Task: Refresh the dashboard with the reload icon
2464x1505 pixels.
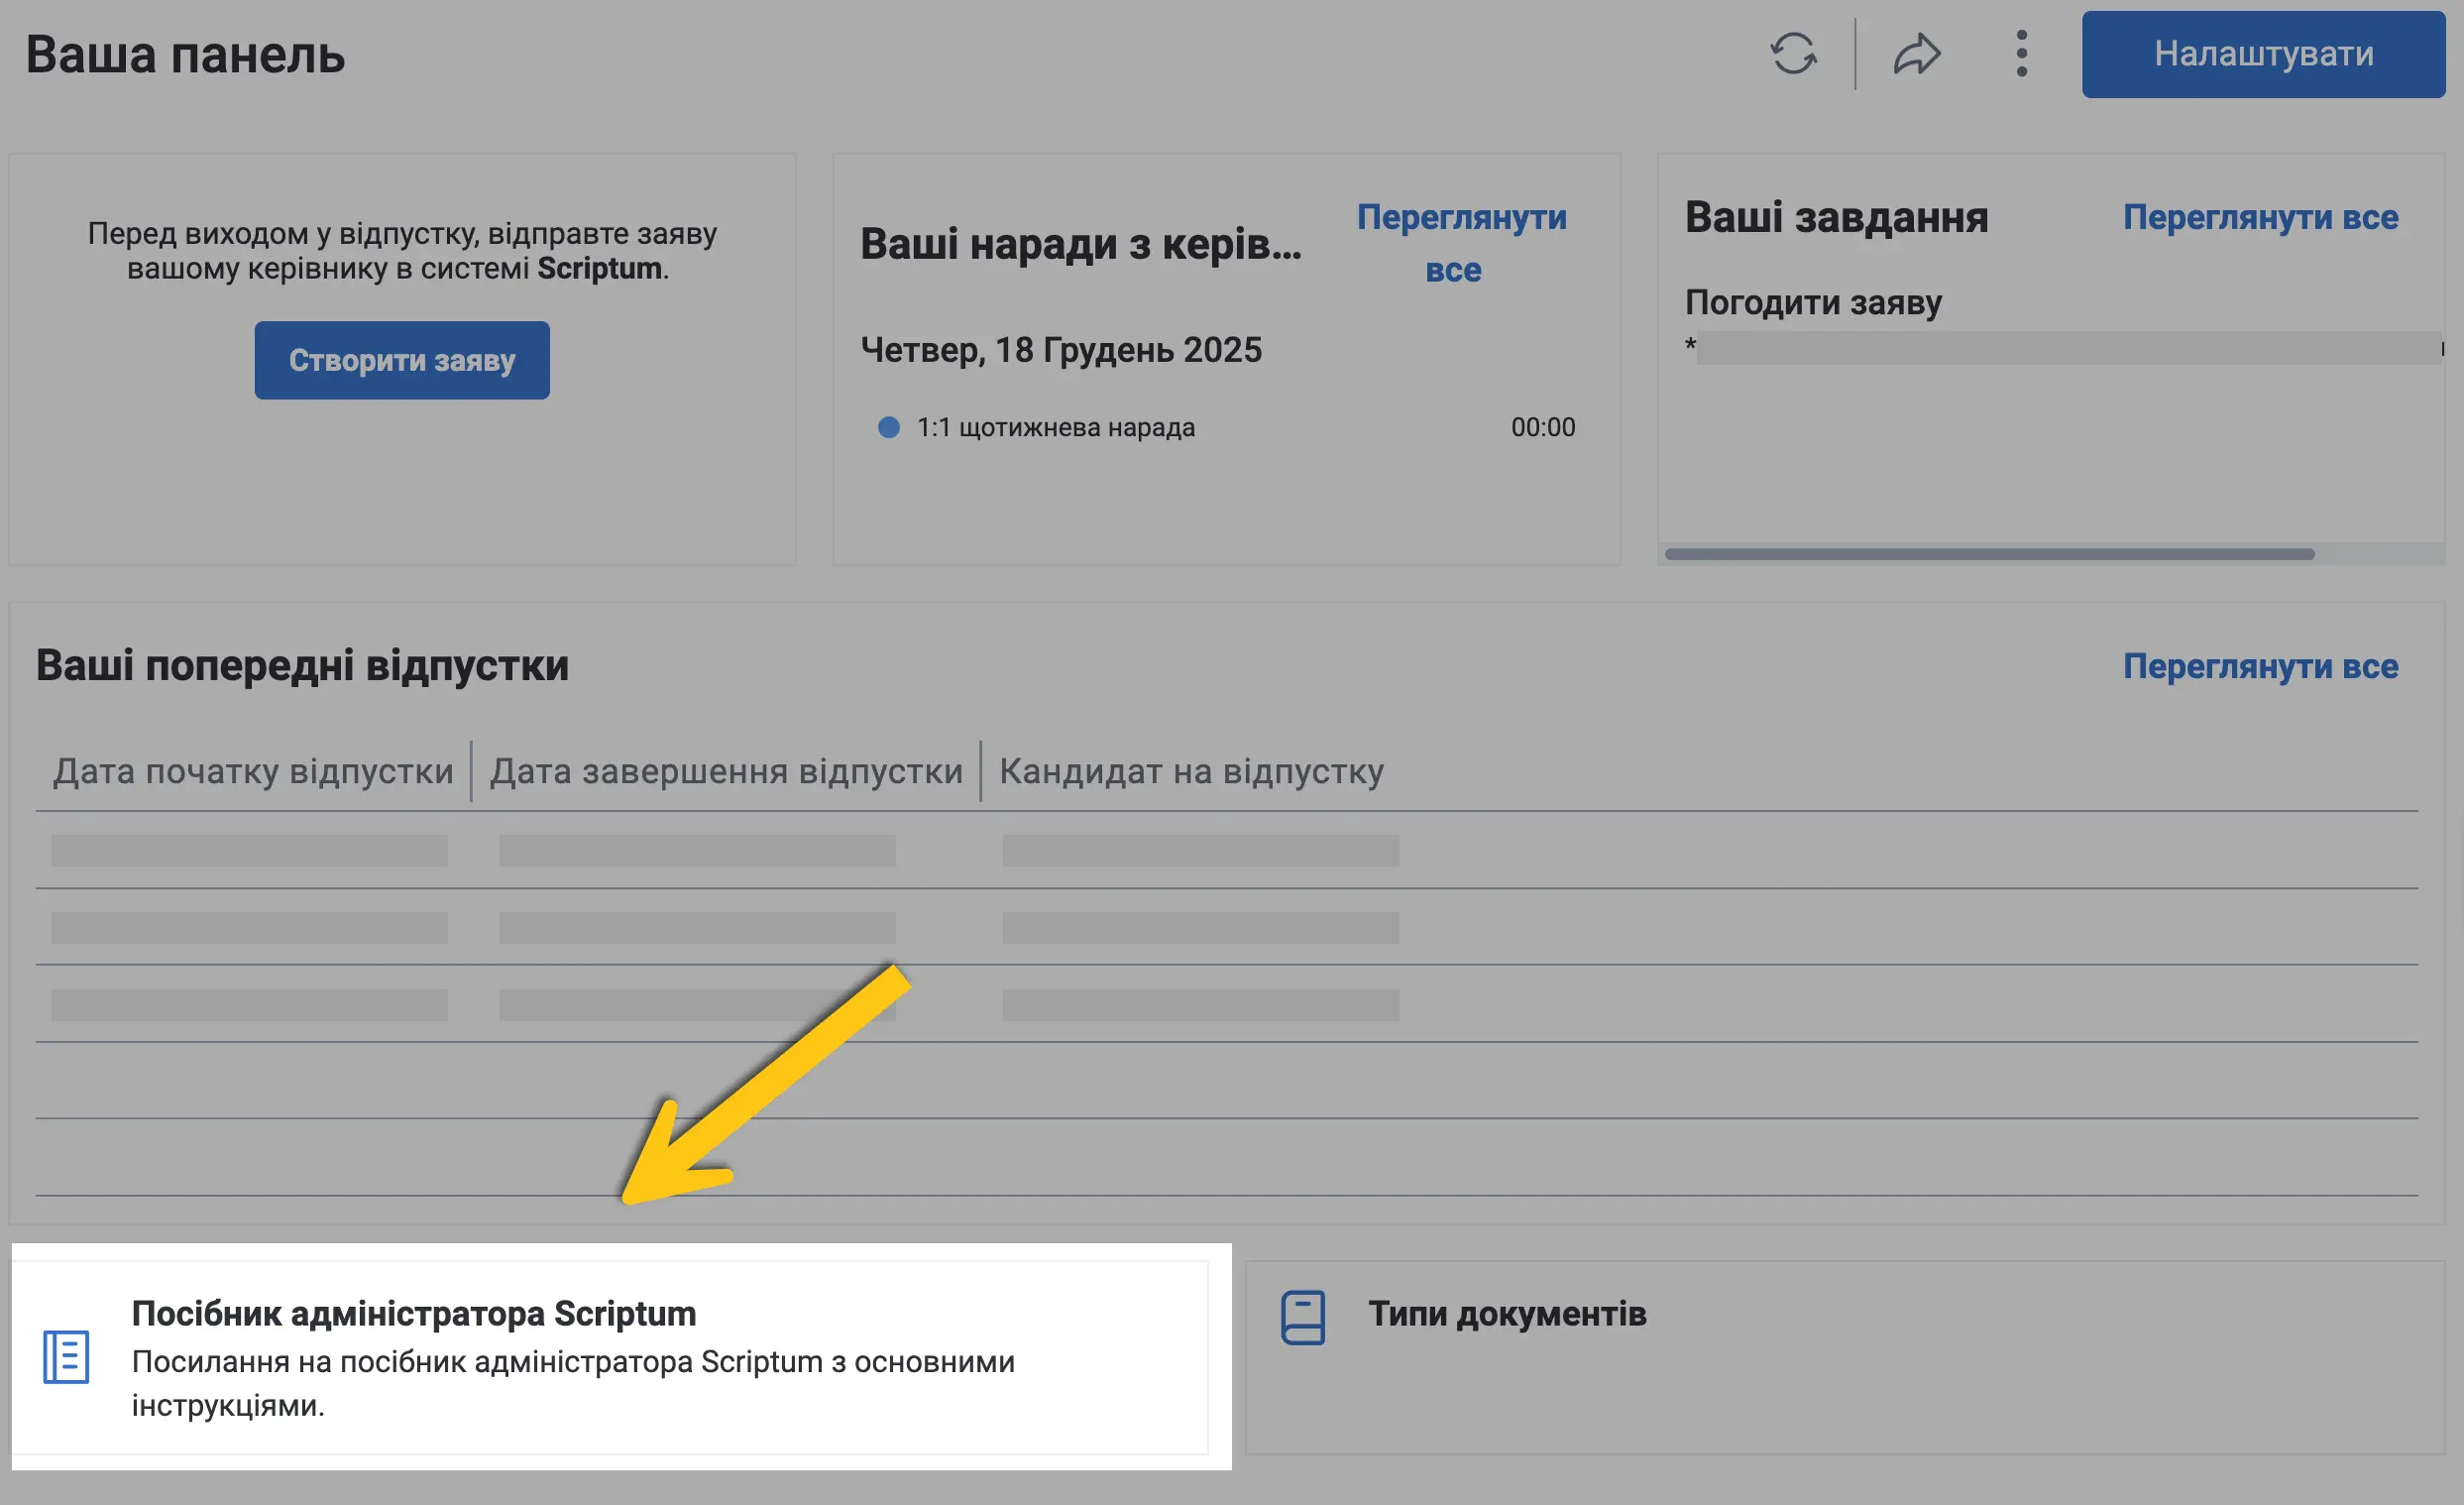Action: click(1793, 54)
